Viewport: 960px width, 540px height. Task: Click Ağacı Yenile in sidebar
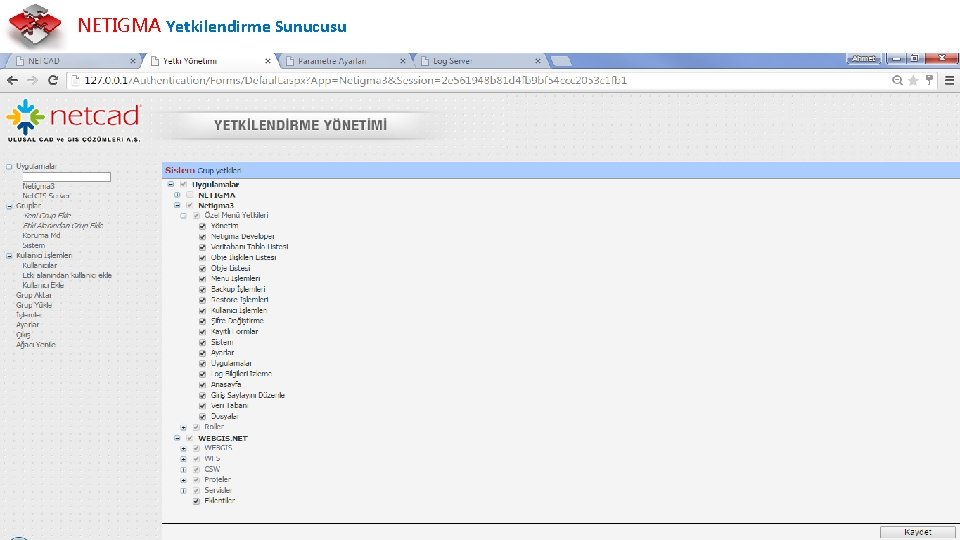pos(36,345)
